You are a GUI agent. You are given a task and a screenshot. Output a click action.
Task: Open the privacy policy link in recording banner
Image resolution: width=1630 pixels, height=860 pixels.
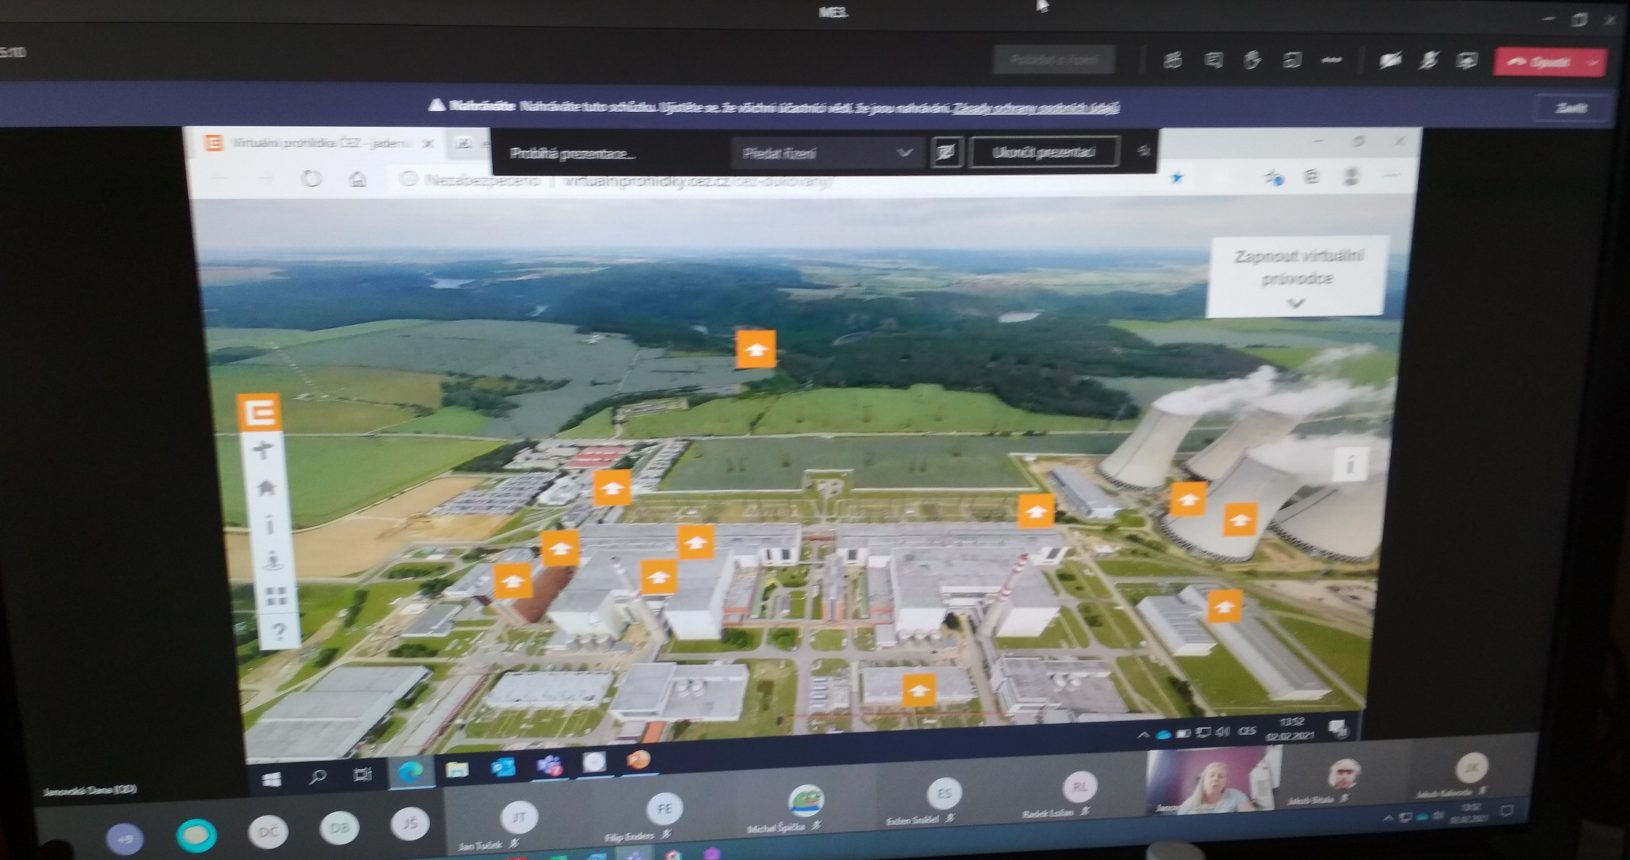1036,108
